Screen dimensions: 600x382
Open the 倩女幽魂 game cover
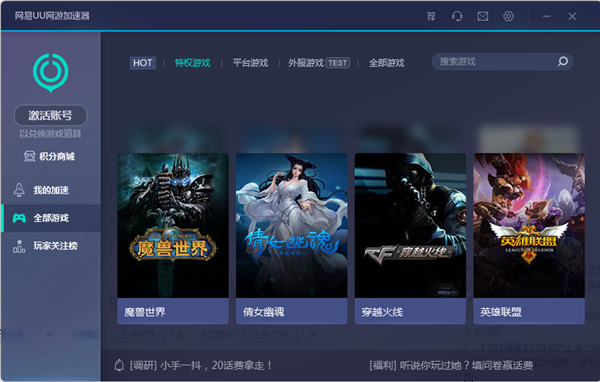[292, 225]
